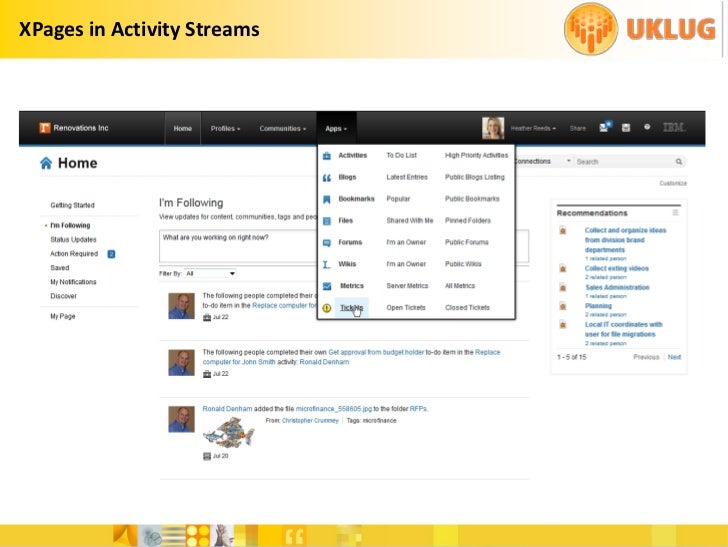Select Action Required in sidebar
The image size is (728, 547).
pyautogui.click(x=74, y=254)
